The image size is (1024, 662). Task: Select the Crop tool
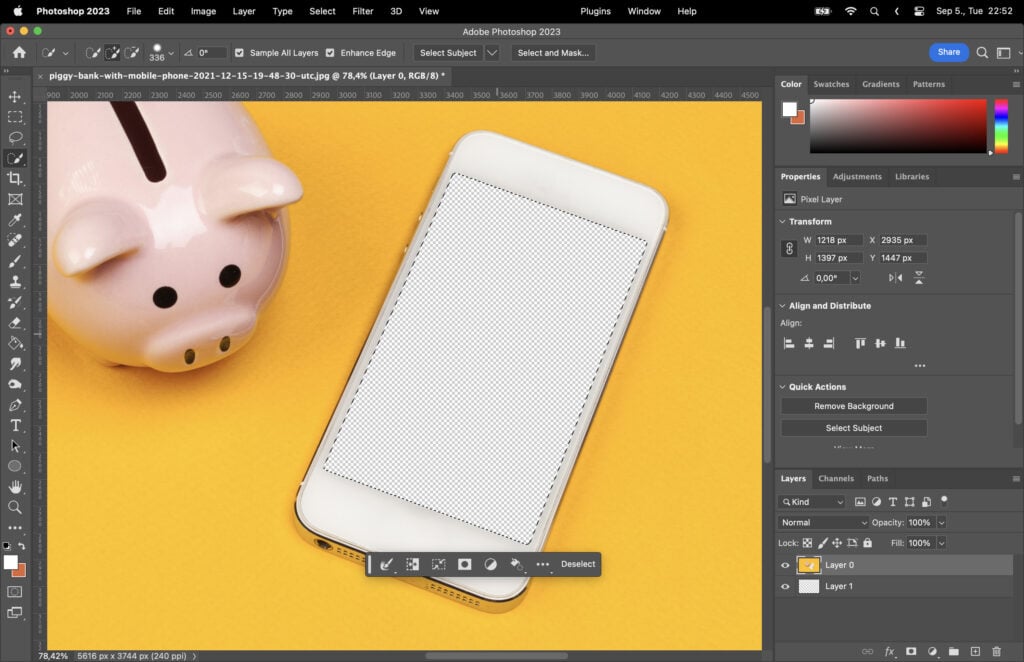click(14, 176)
